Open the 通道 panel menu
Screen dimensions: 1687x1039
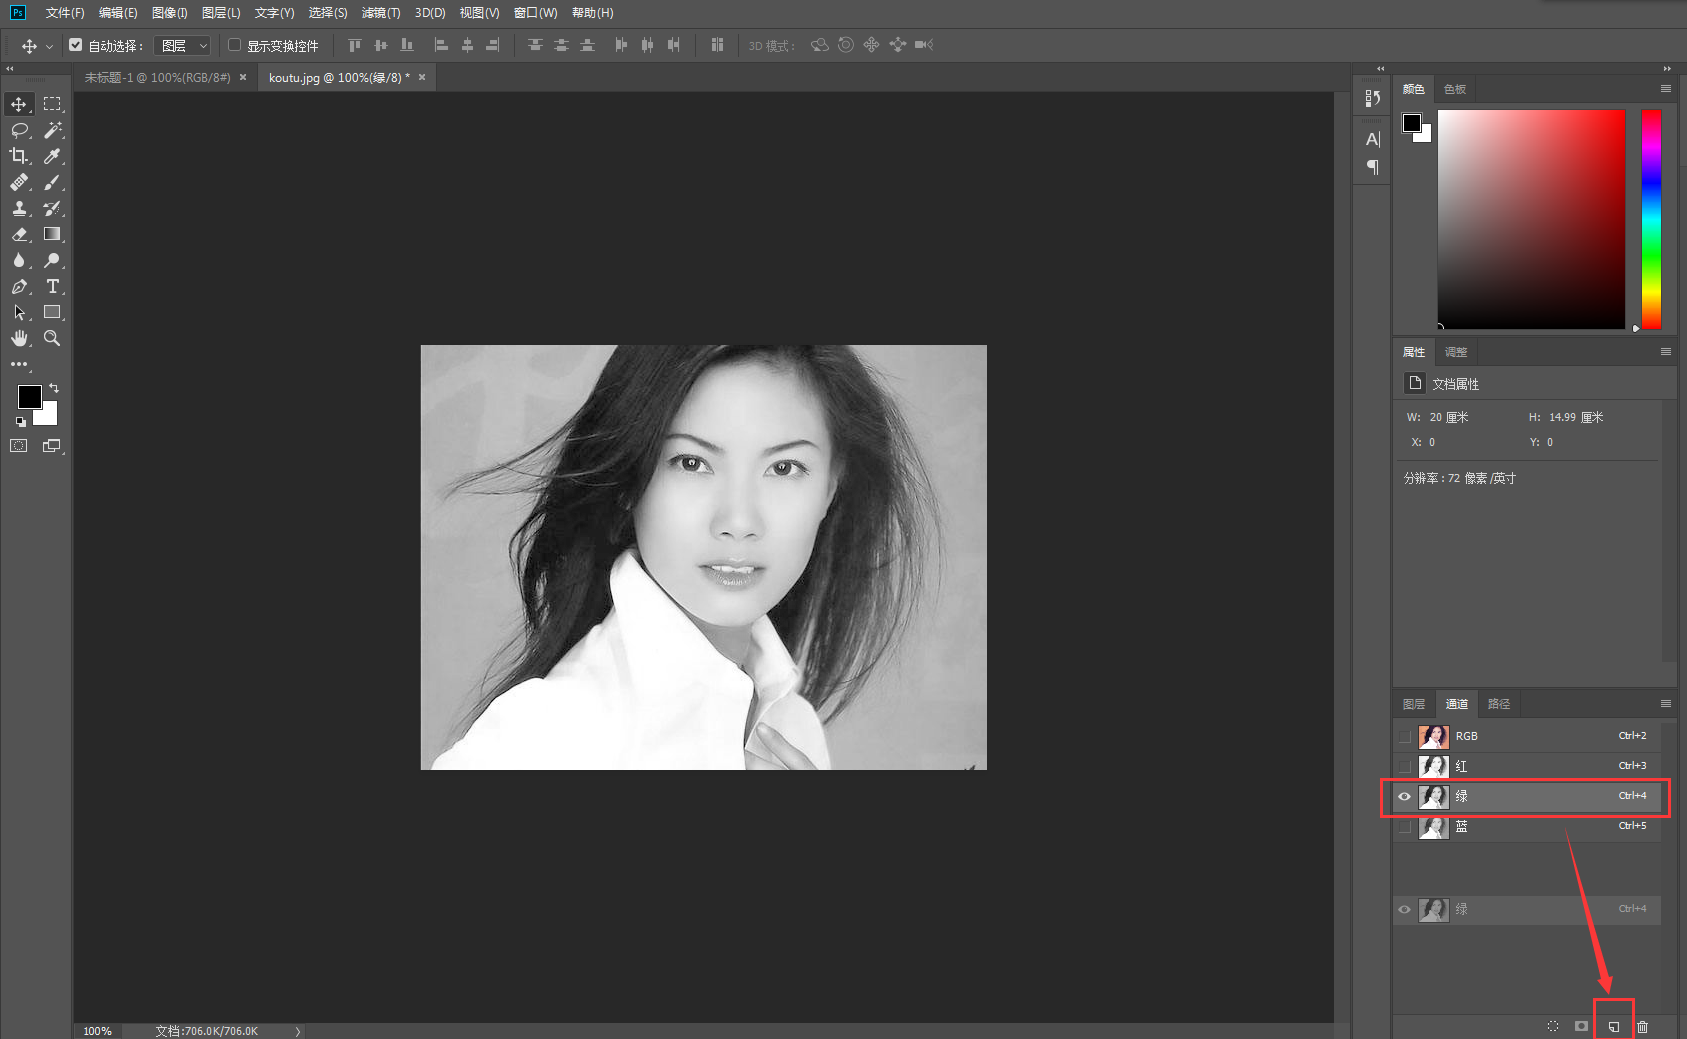coord(1666,704)
